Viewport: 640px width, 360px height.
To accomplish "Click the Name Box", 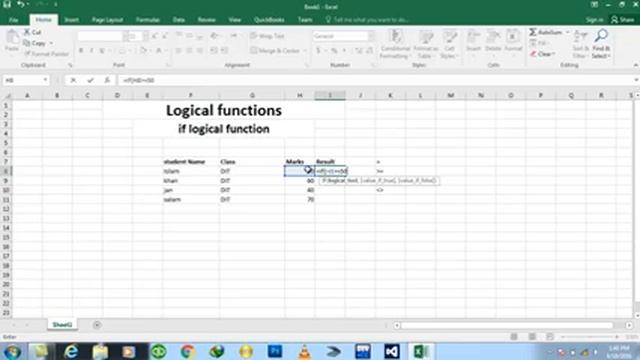I will click(x=25, y=80).
